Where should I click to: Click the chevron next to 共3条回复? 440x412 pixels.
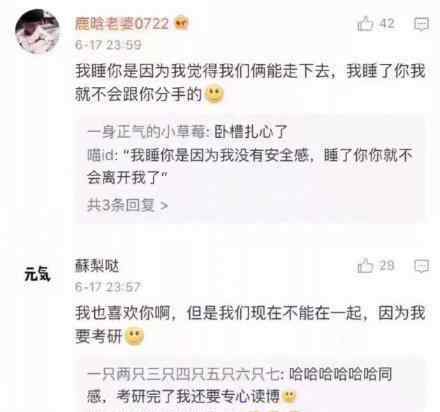(164, 206)
